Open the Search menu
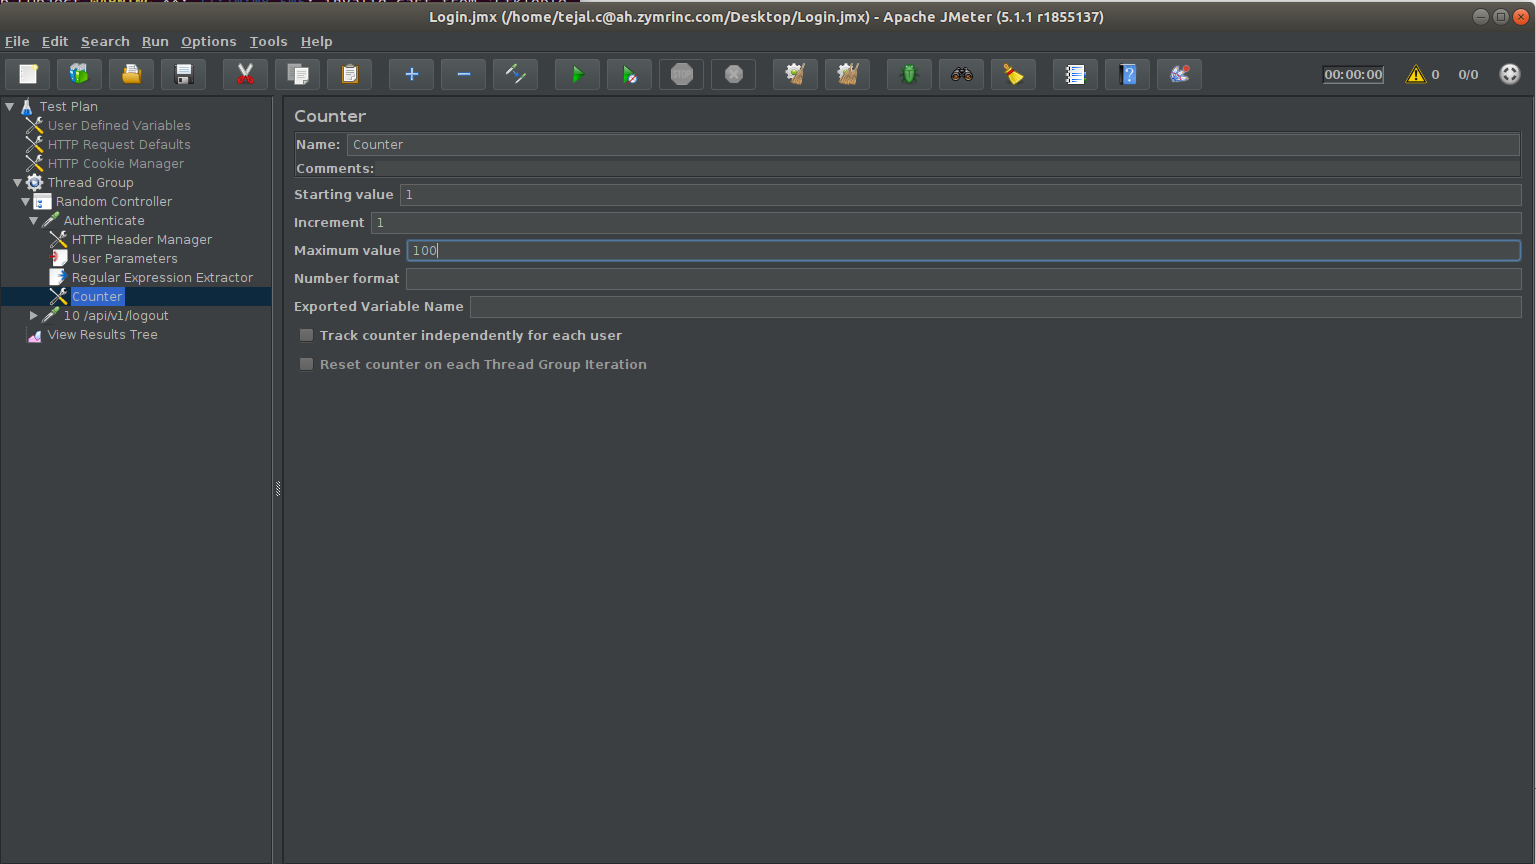Image resolution: width=1536 pixels, height=864 pixels. (x=105, y=41)
